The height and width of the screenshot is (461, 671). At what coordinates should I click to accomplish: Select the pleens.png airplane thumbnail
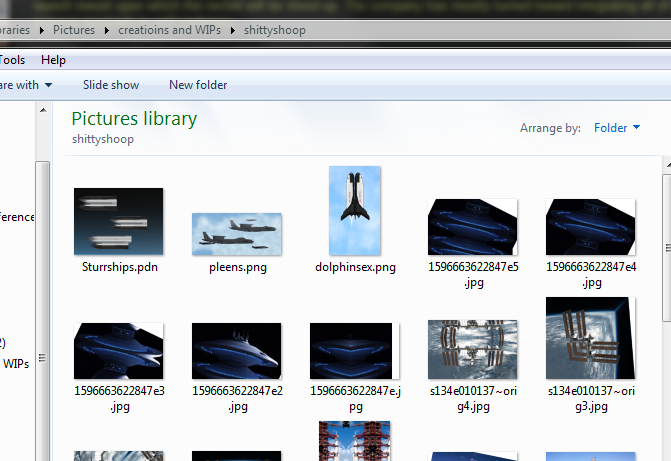[237, 234]
